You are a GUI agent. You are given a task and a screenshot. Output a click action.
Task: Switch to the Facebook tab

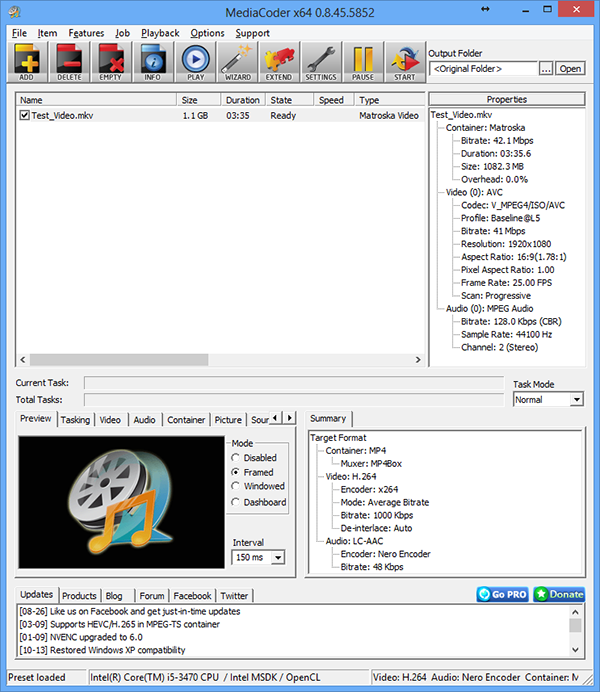pyautogui.click(x=192, y=596)
